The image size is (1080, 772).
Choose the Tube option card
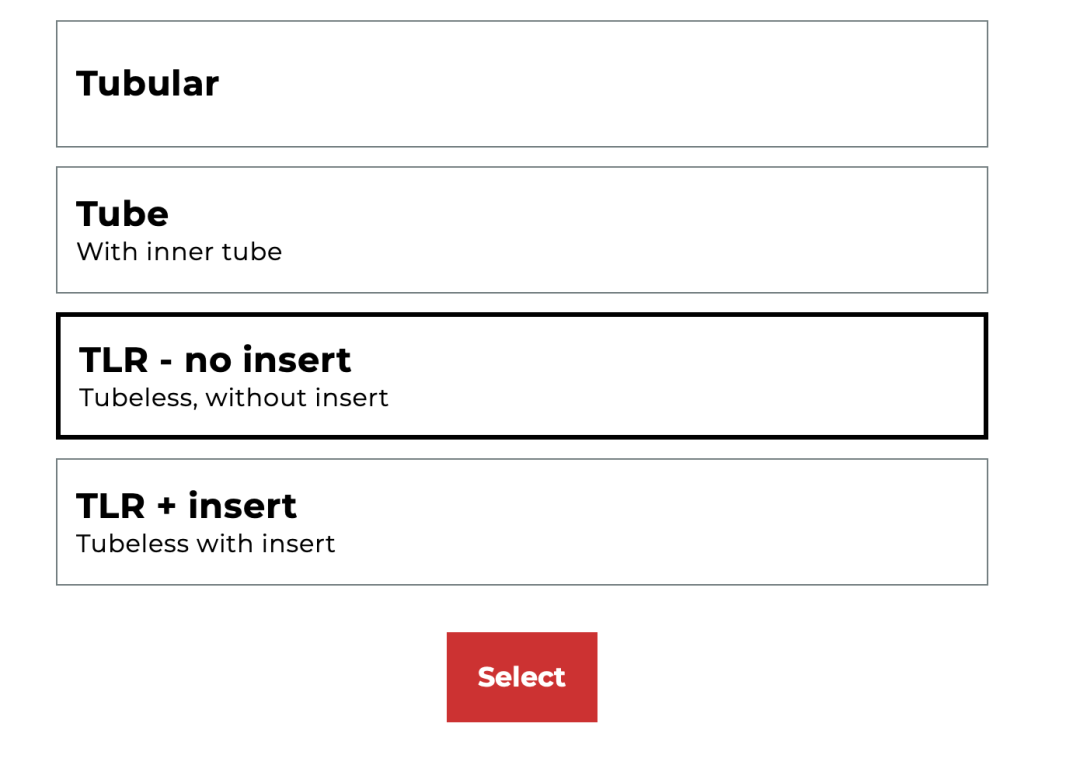coord(521,230)
